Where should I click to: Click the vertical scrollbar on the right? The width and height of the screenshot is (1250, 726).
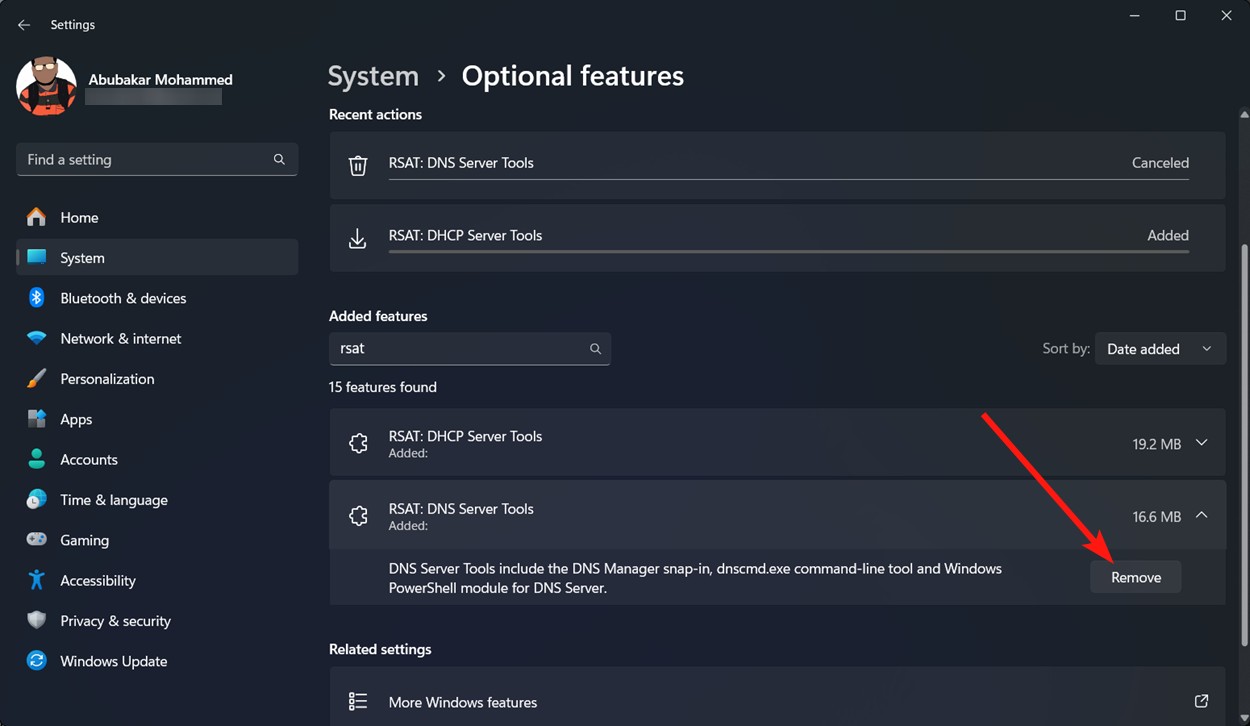click(1243, 440)
